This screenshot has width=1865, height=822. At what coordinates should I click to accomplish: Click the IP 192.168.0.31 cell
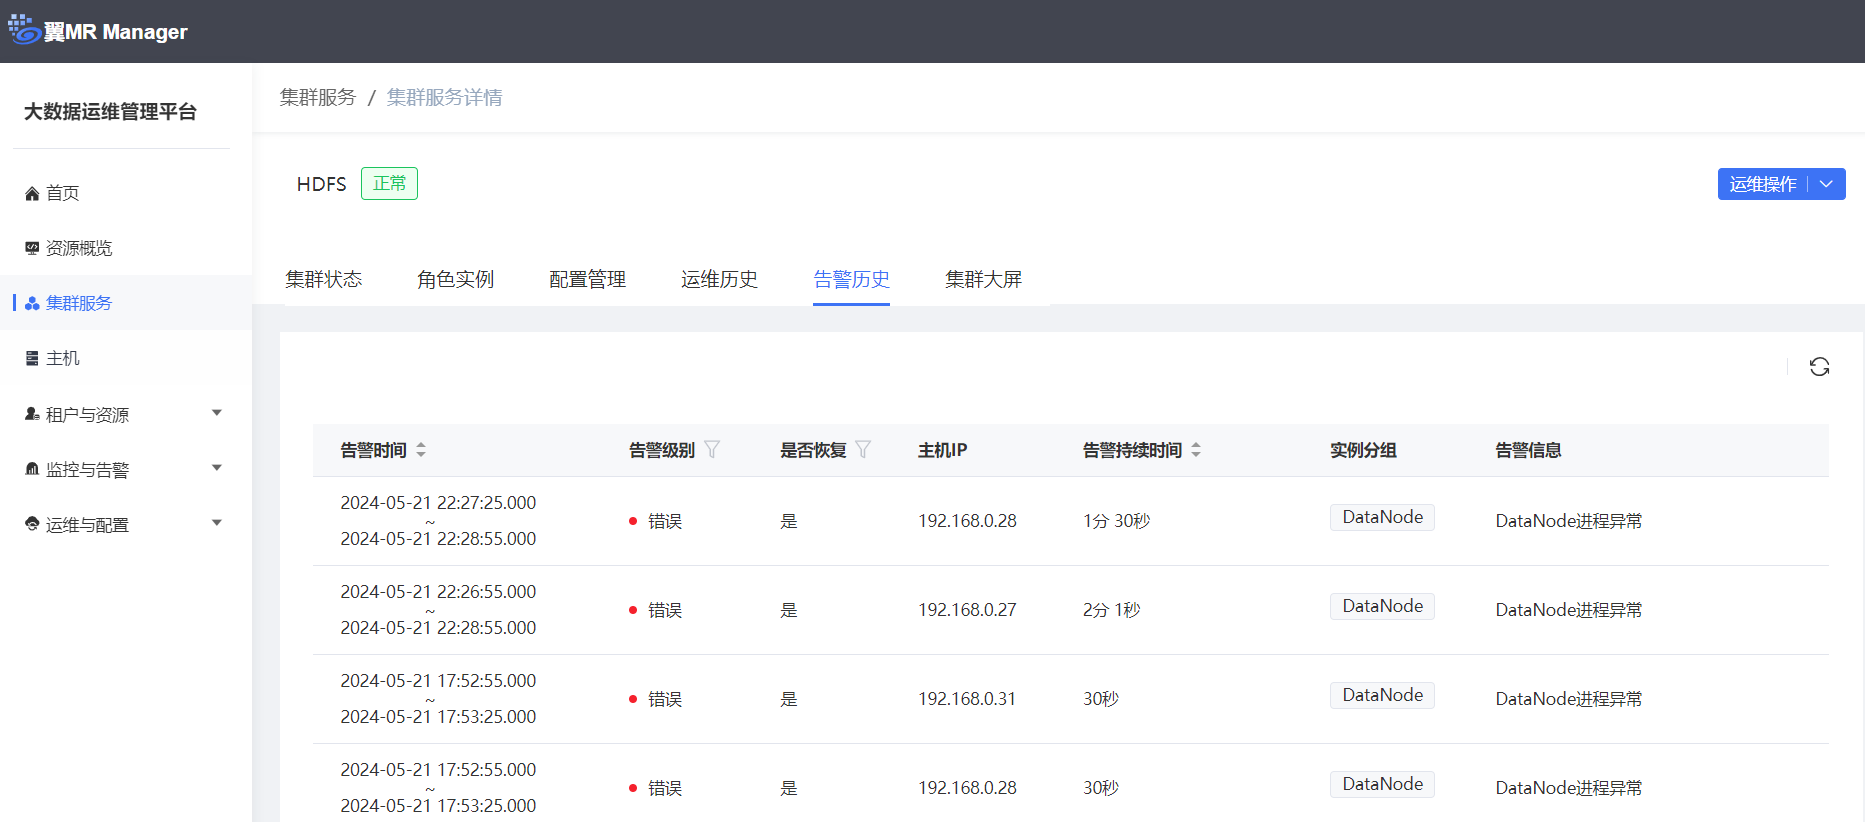967,699
